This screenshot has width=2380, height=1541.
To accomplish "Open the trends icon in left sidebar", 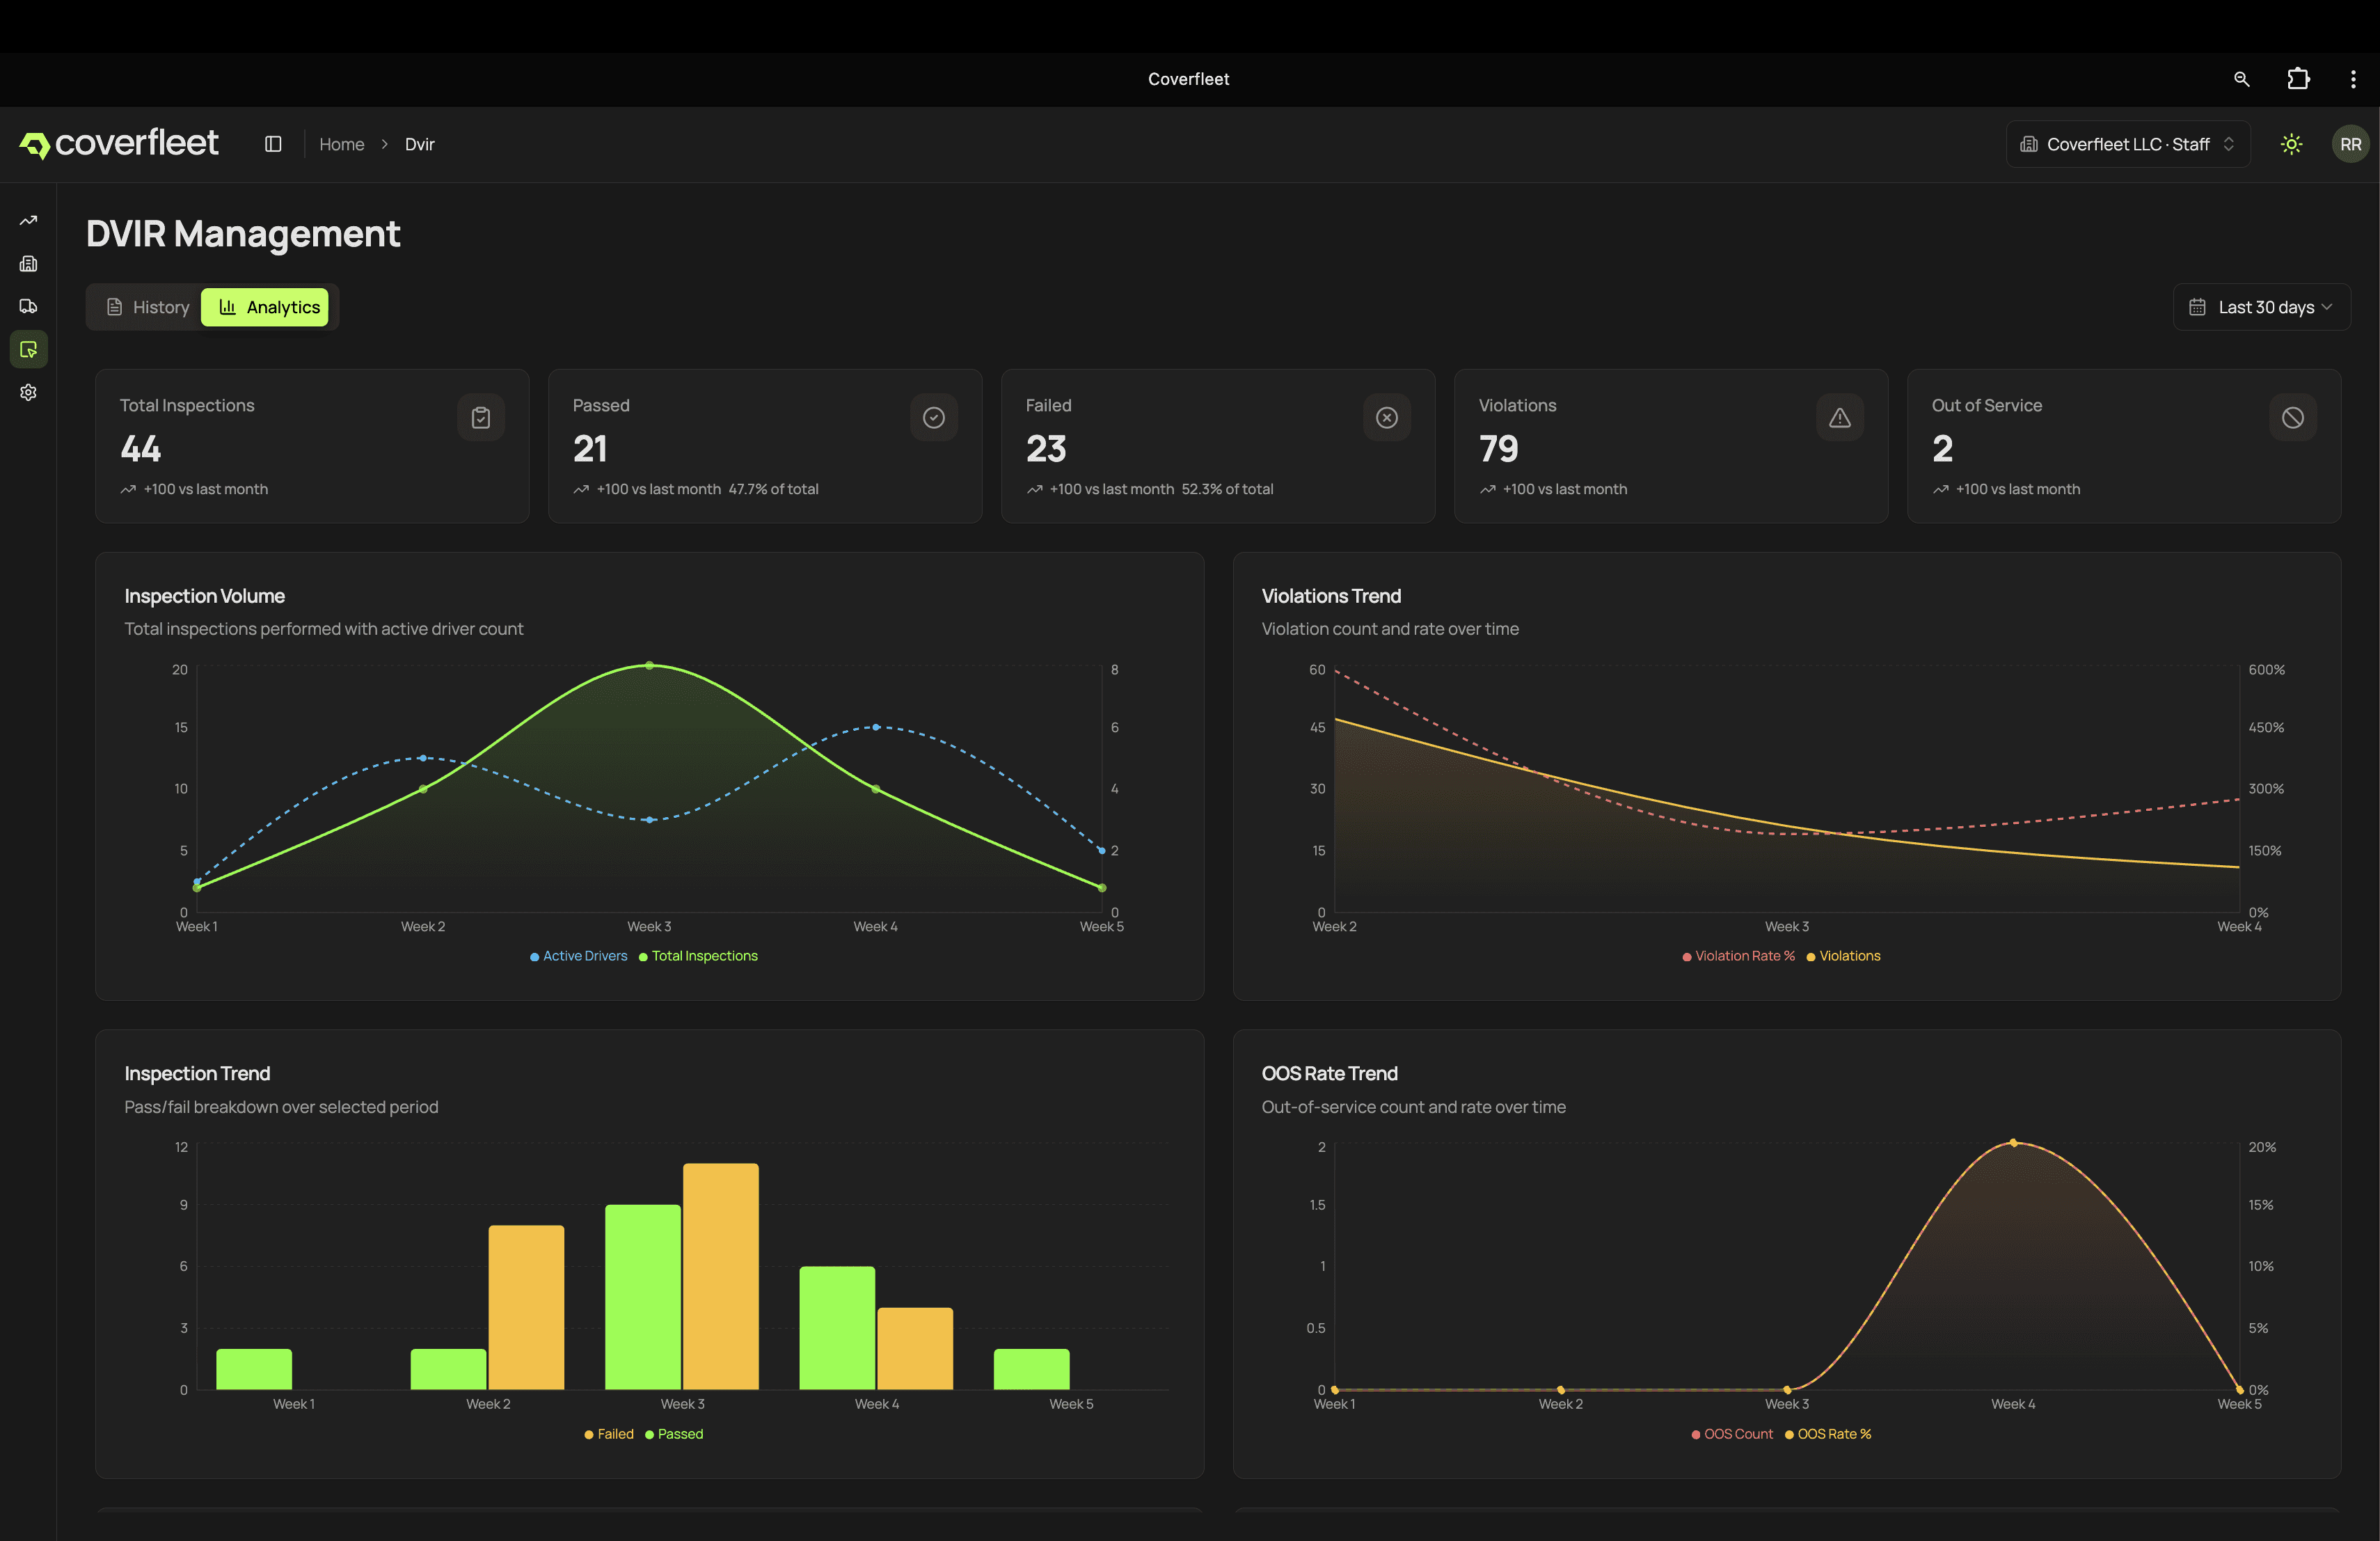I will (x=28, y=221).
